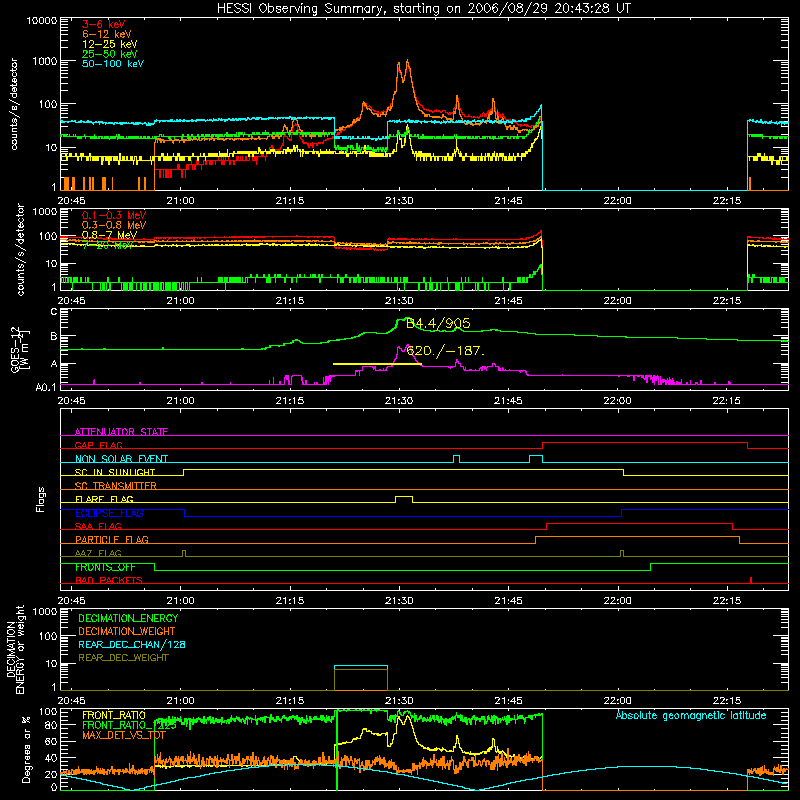Click the DECIMATION_ENERGY legend label
Image resolution: width=800 pixels, height=800 pixels.
pyautogui.click(x=128, y=618)
